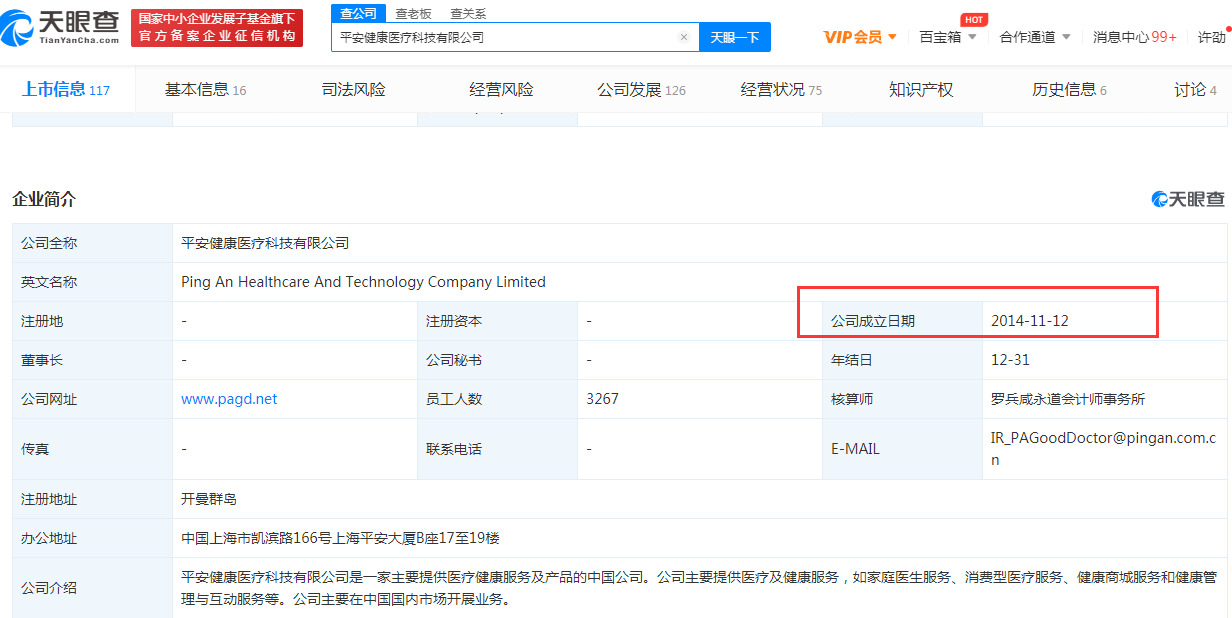Screen dimensions: 1232x618
Task: Click the 天眼查 logo in the header
Action: click(60, 28)
